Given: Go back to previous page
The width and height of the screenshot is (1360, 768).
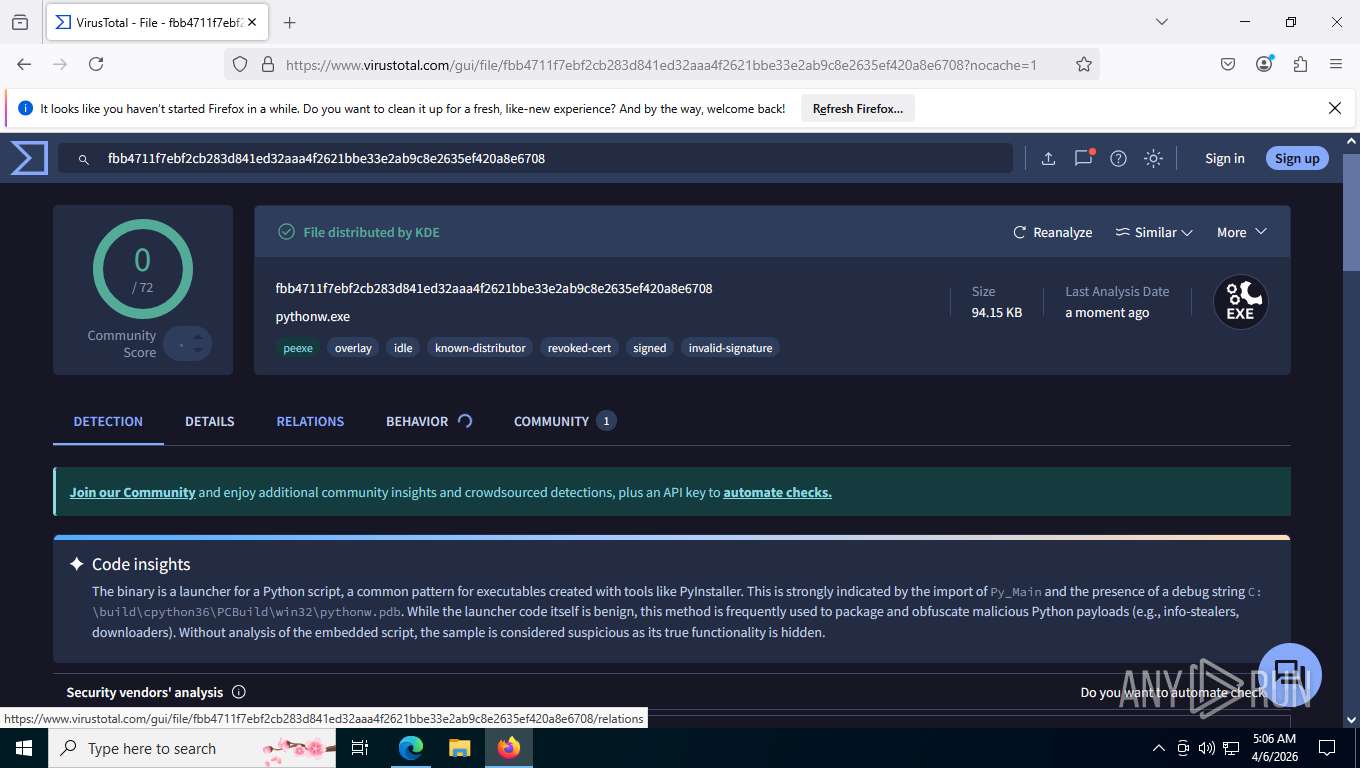Looking at the screenshot, I should click(x=24, y=64).
